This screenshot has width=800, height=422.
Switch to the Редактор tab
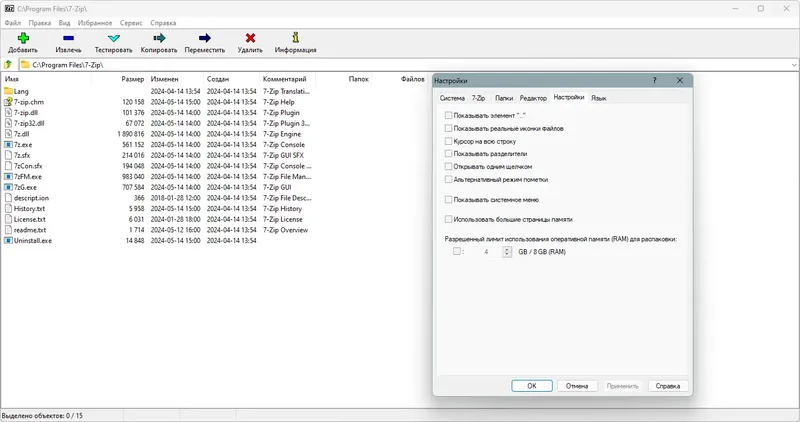[x=533, y=98]
